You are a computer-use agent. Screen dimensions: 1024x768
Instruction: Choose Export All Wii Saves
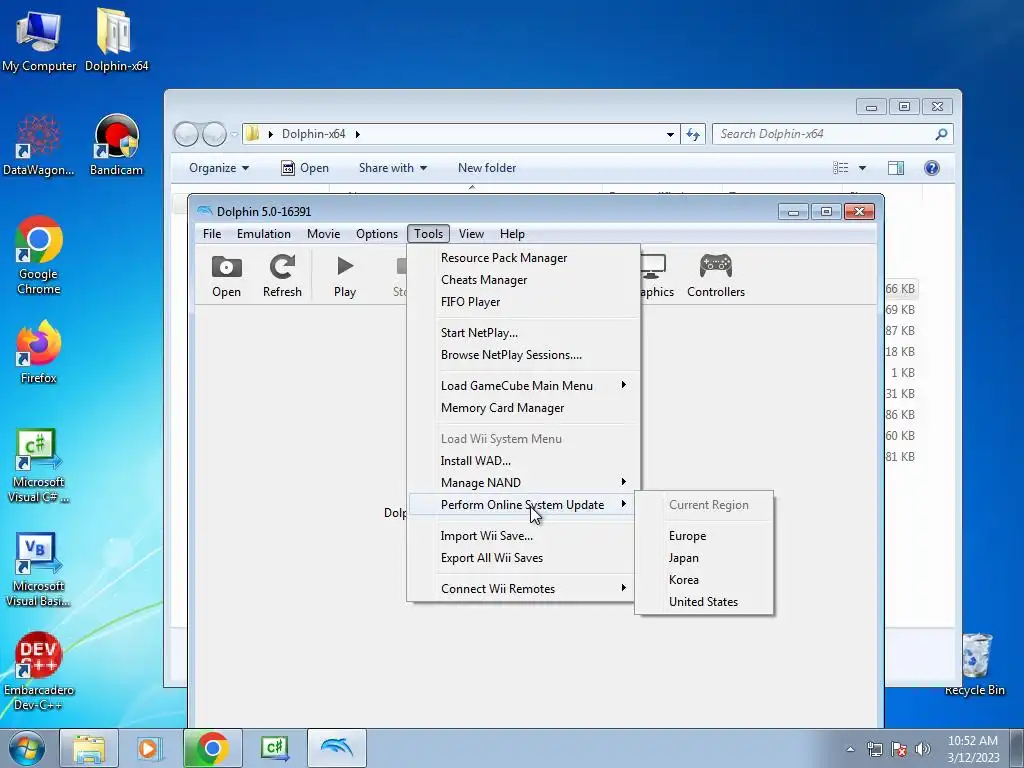521,558
